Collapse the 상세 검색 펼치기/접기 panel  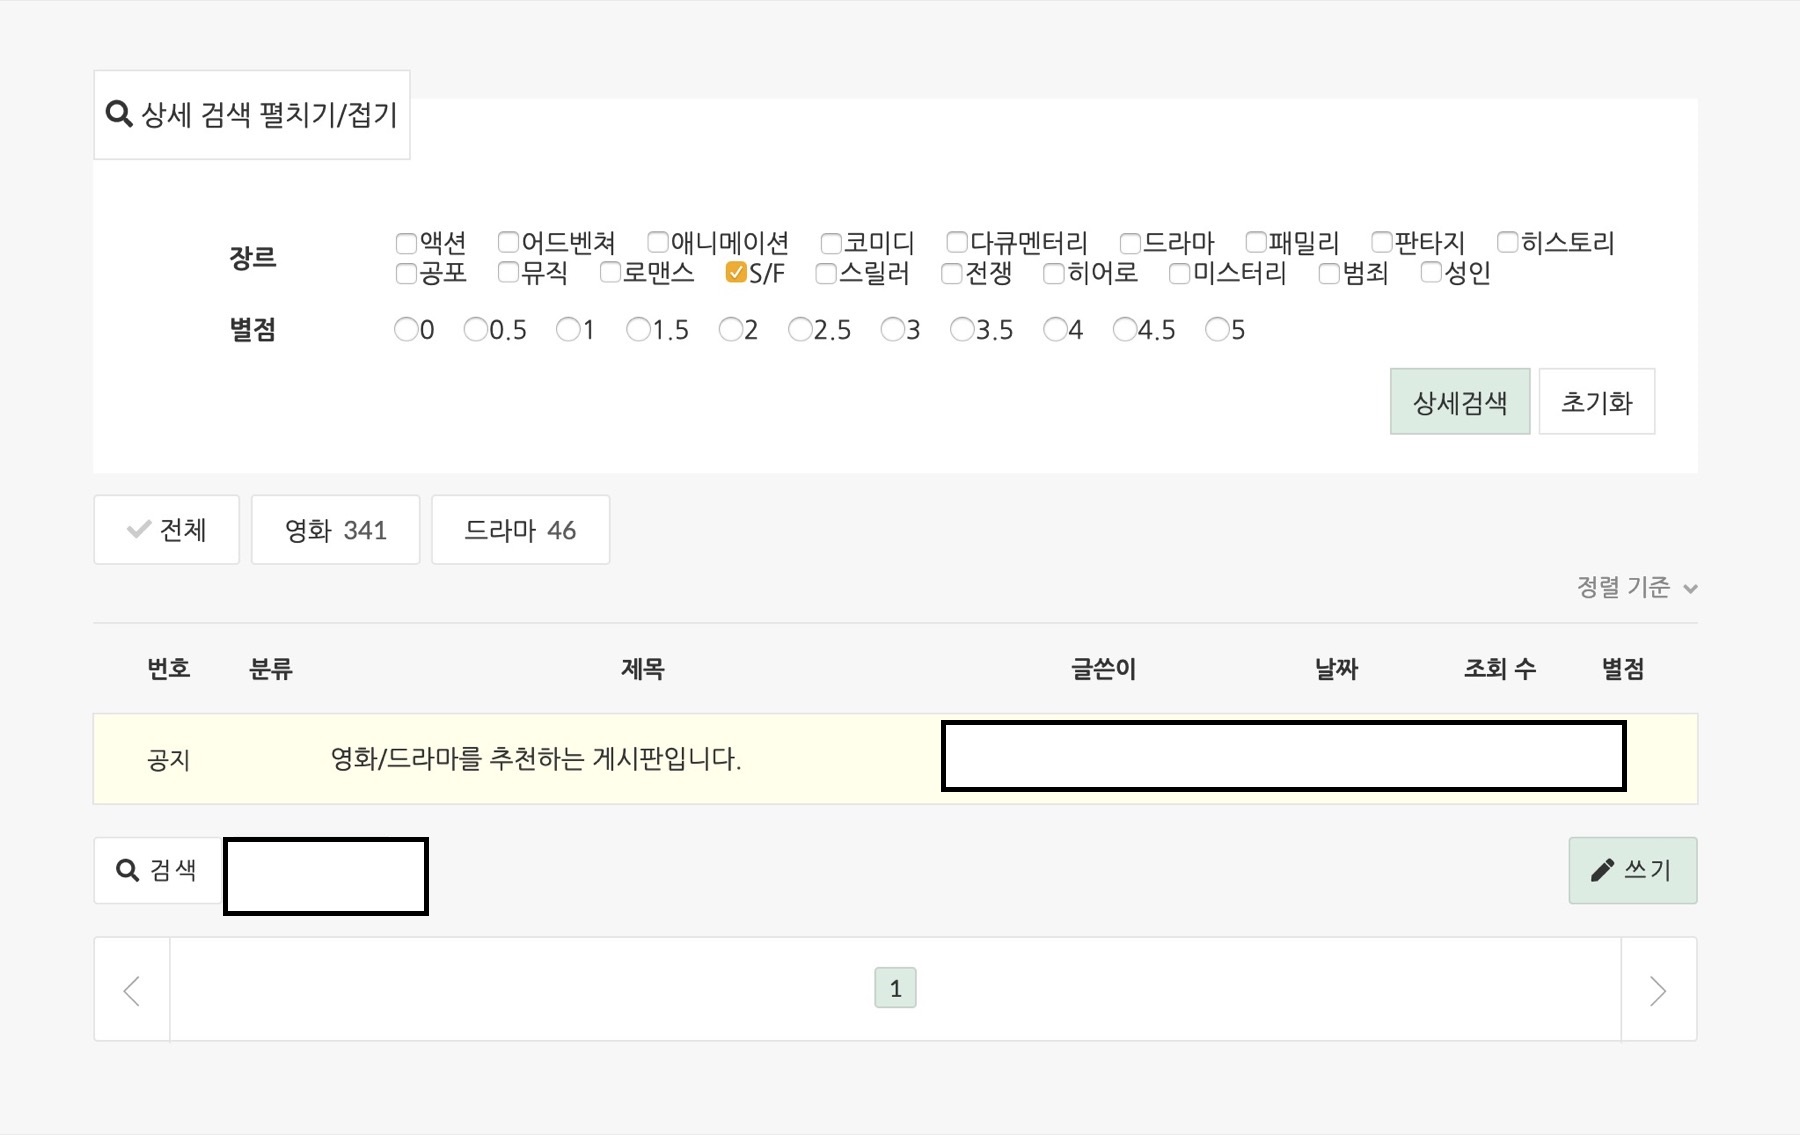[x=252, y=115]
